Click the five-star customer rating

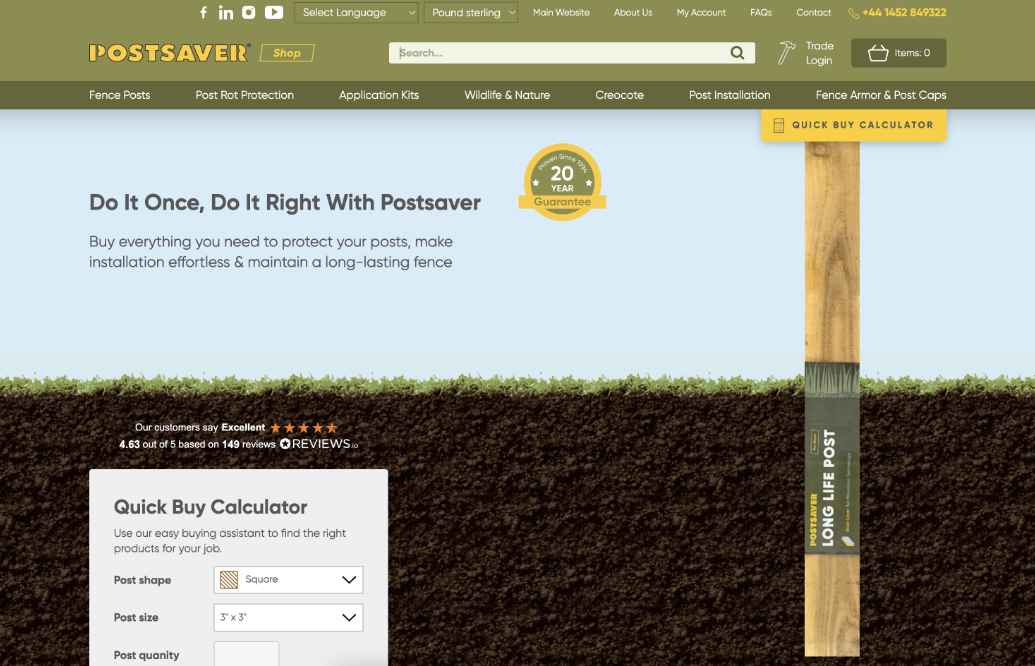point(304,428)
